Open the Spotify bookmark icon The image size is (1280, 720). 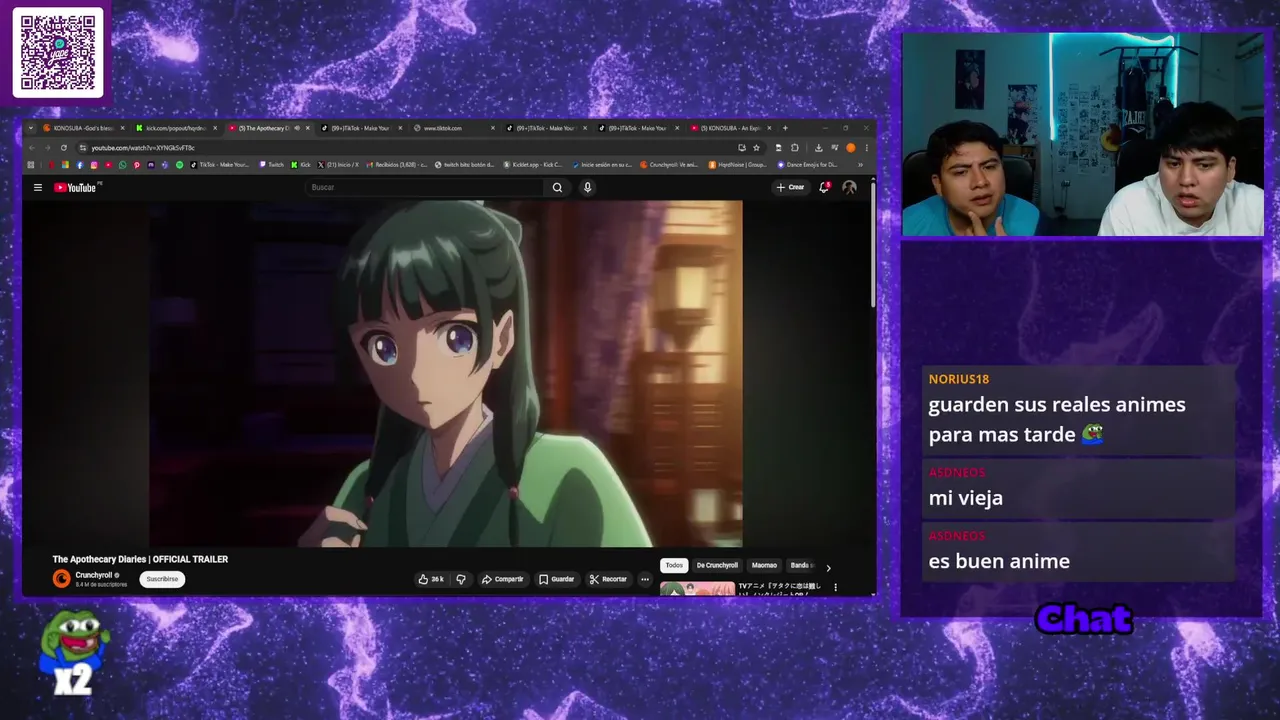pyautogui.click(x=180, y=165)
